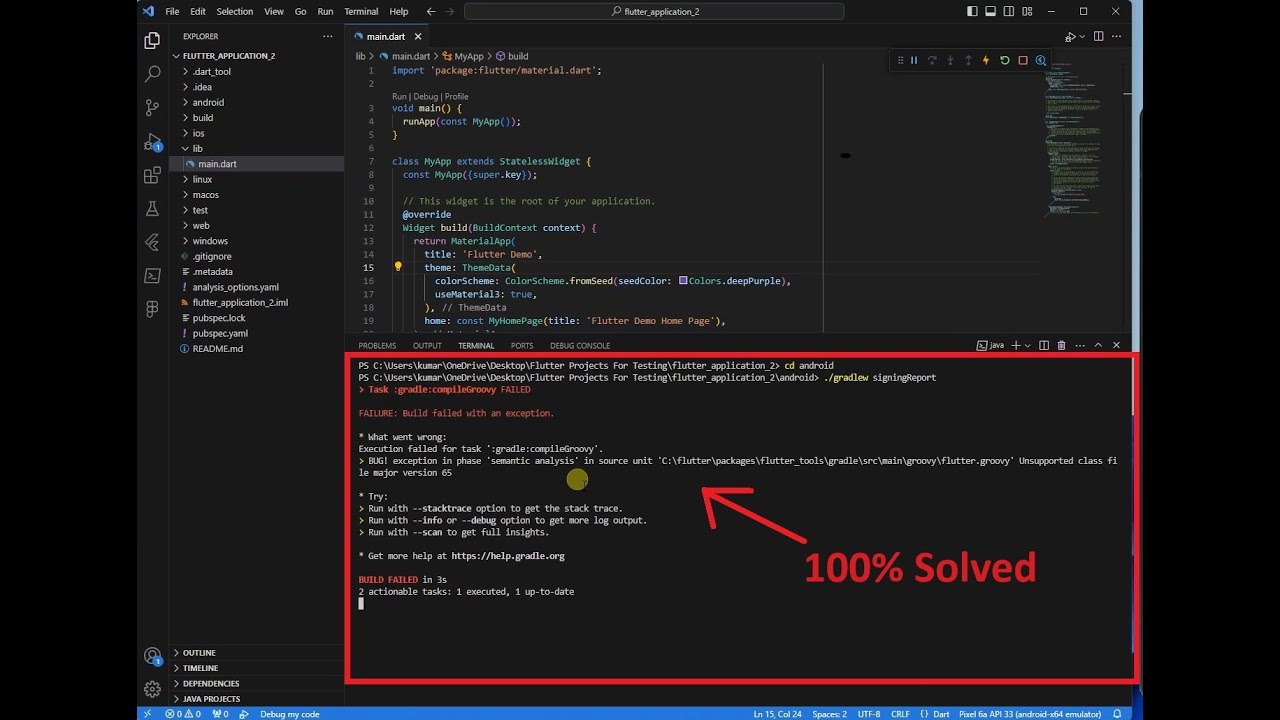Open Manage gear settings menu
The width and height of the screenshot is (1280, 720).
coord(152,689)
